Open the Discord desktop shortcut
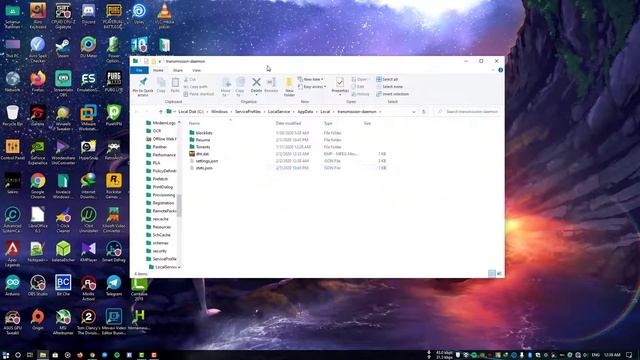 tap(88, 14)
